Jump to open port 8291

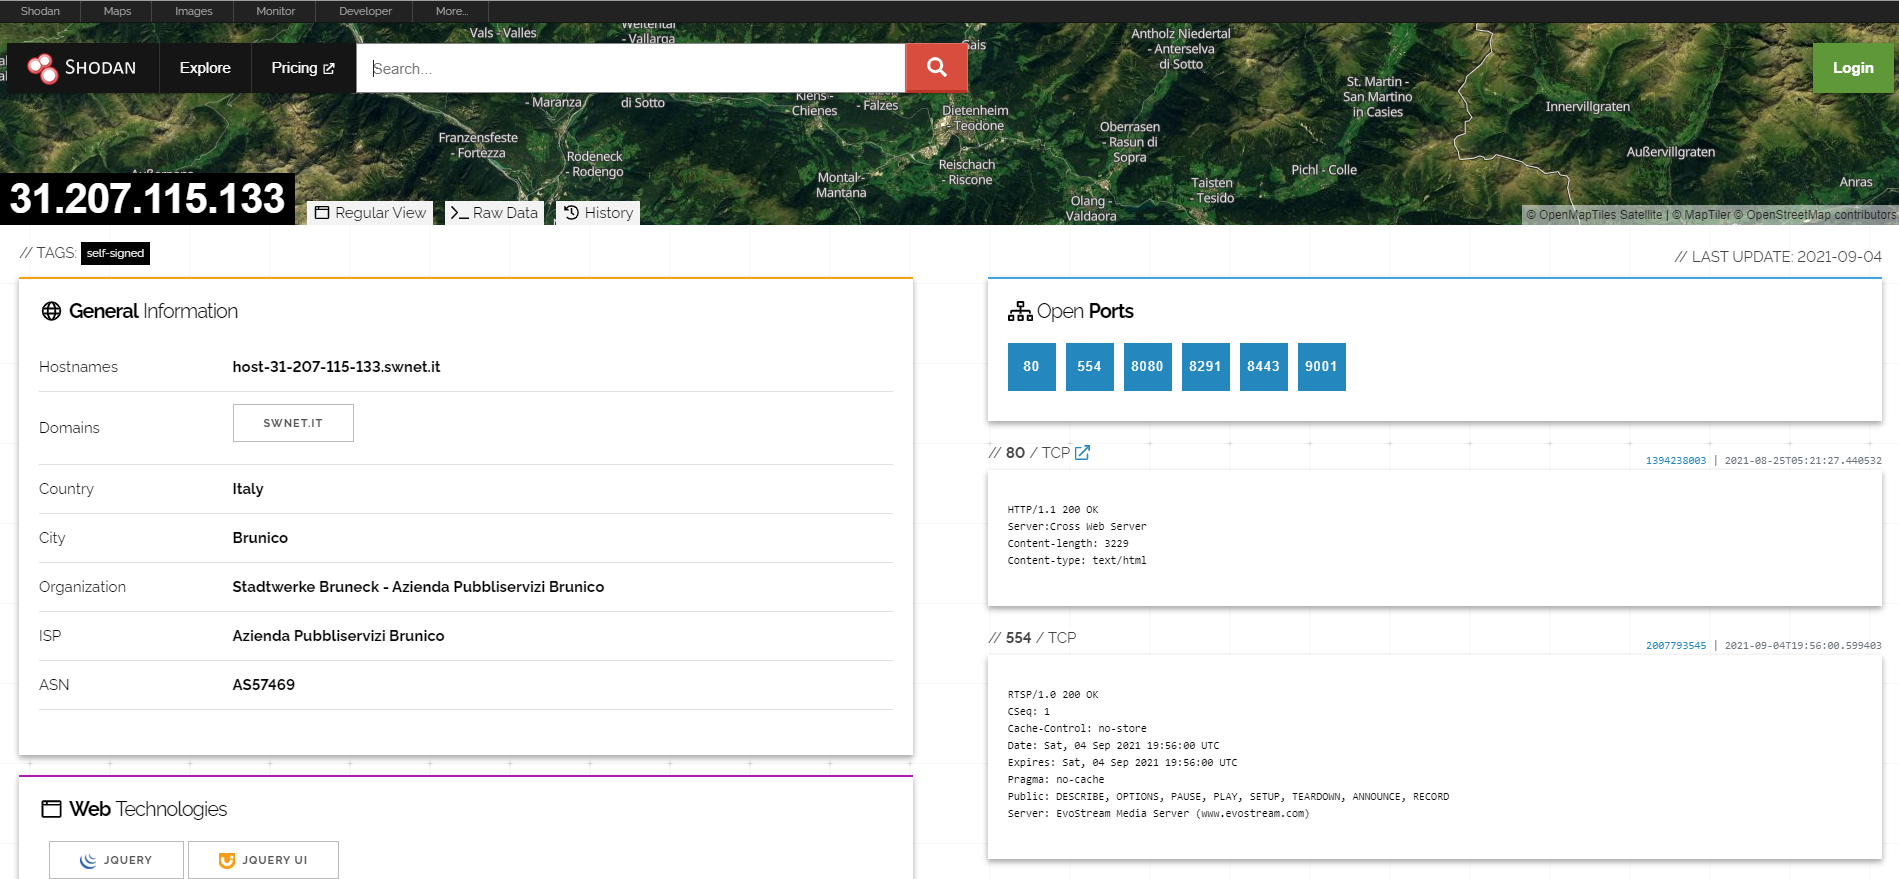click(1205, 367)
